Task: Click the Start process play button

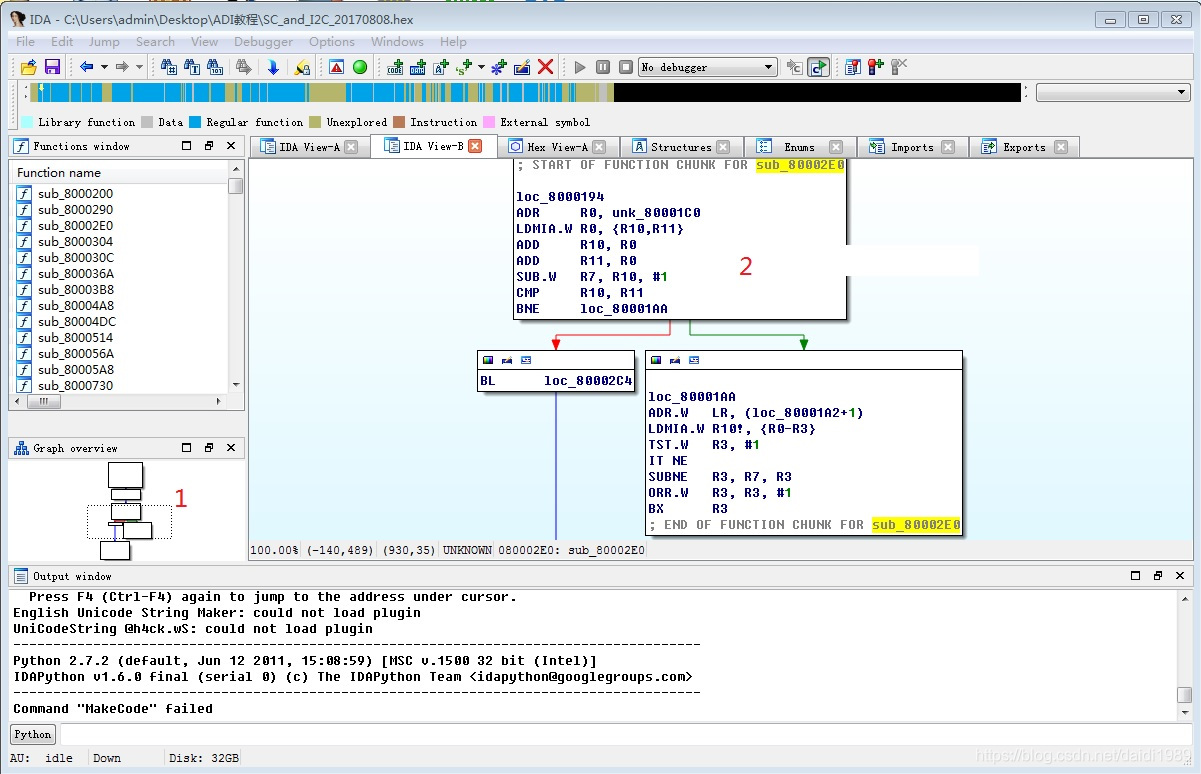Action: click(580, 67)
